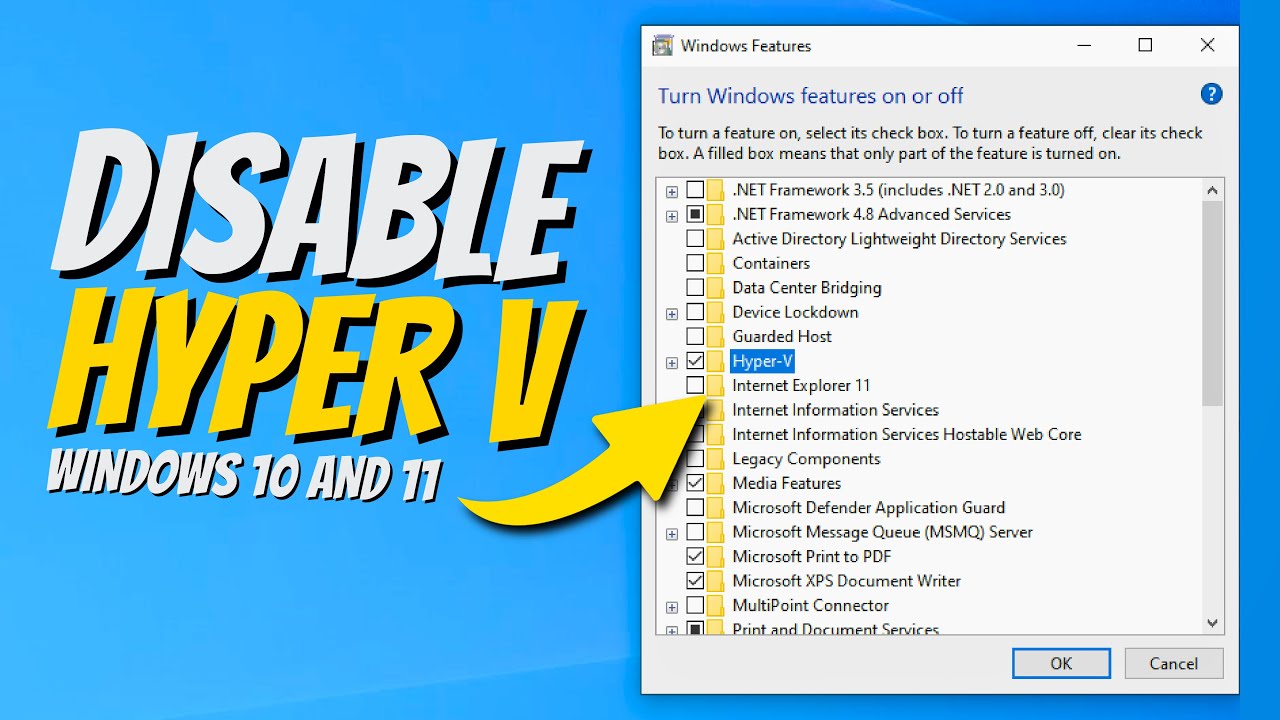Click the folder icon beside .NET Framework 4.8 Advanced Services
The height and width of the screenshot is (720, 1280).
[x=715, y=214]
